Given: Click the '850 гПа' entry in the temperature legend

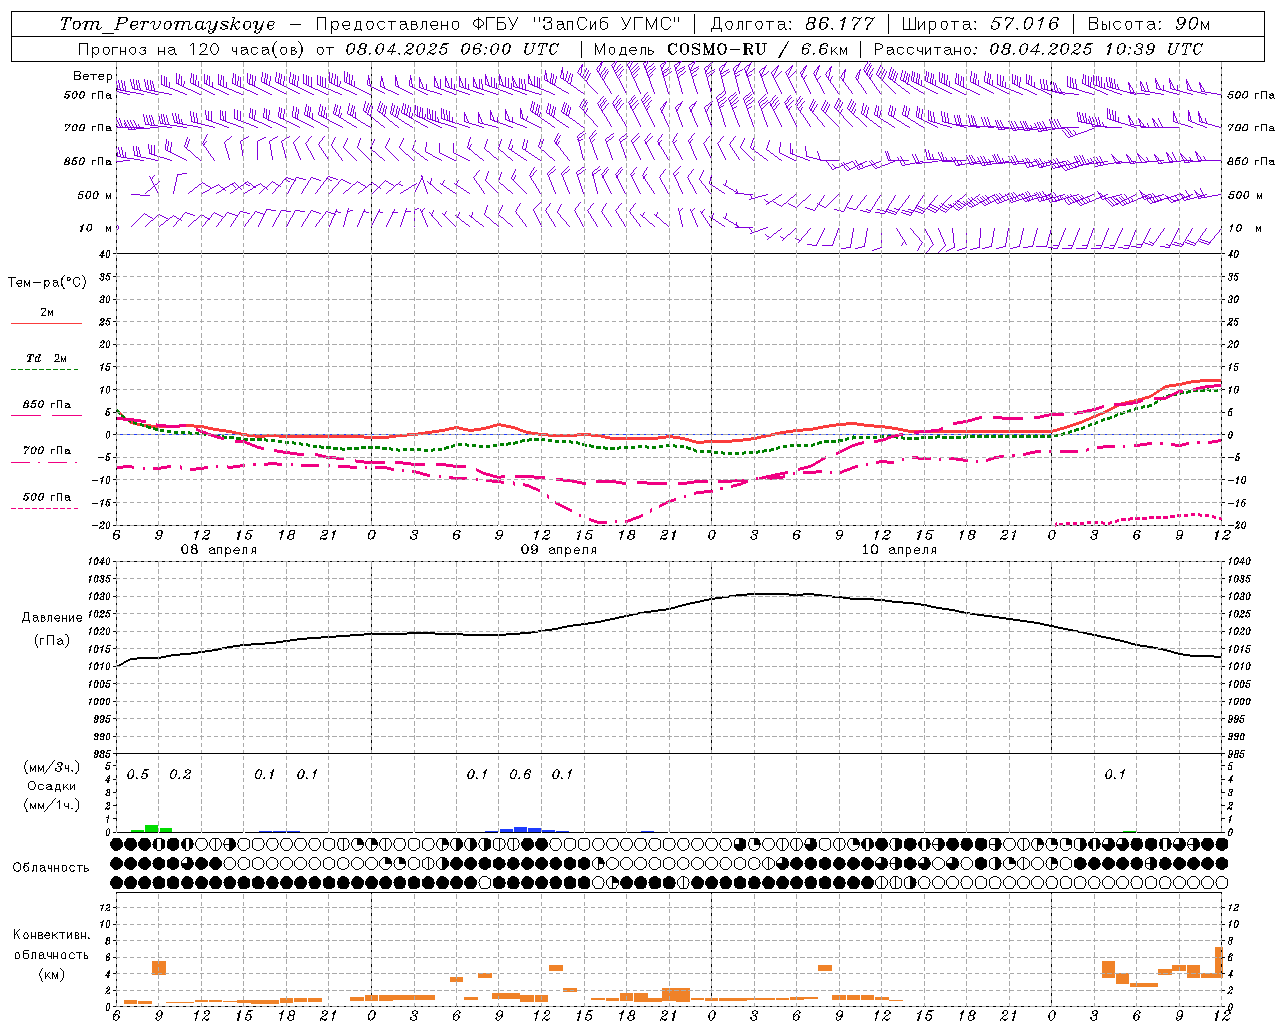Looking at the screenshot, I should [47, 405].
